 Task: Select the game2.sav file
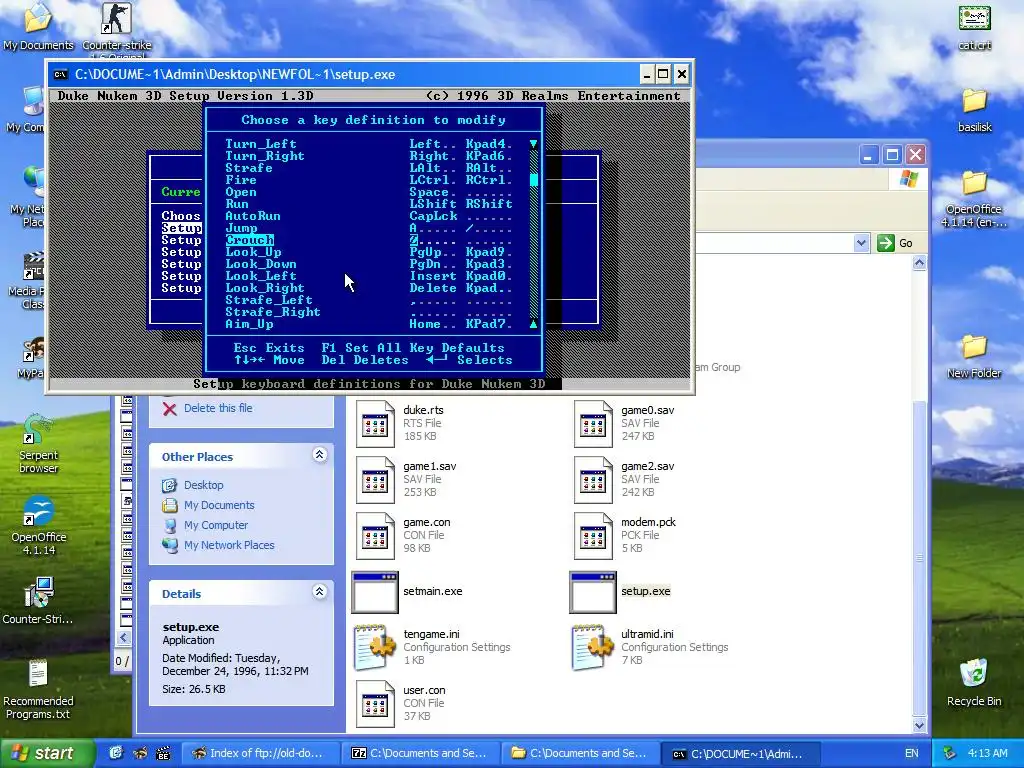pos(593,479)
